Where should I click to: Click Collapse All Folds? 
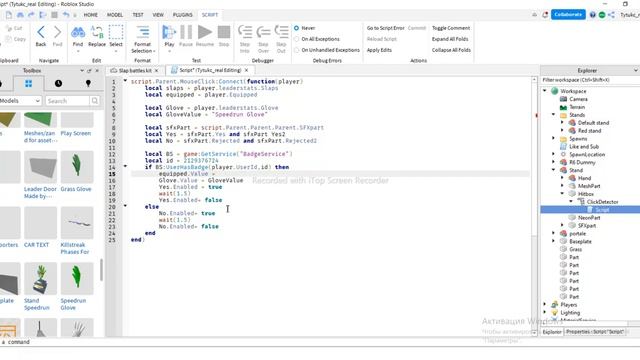(451, 50)
